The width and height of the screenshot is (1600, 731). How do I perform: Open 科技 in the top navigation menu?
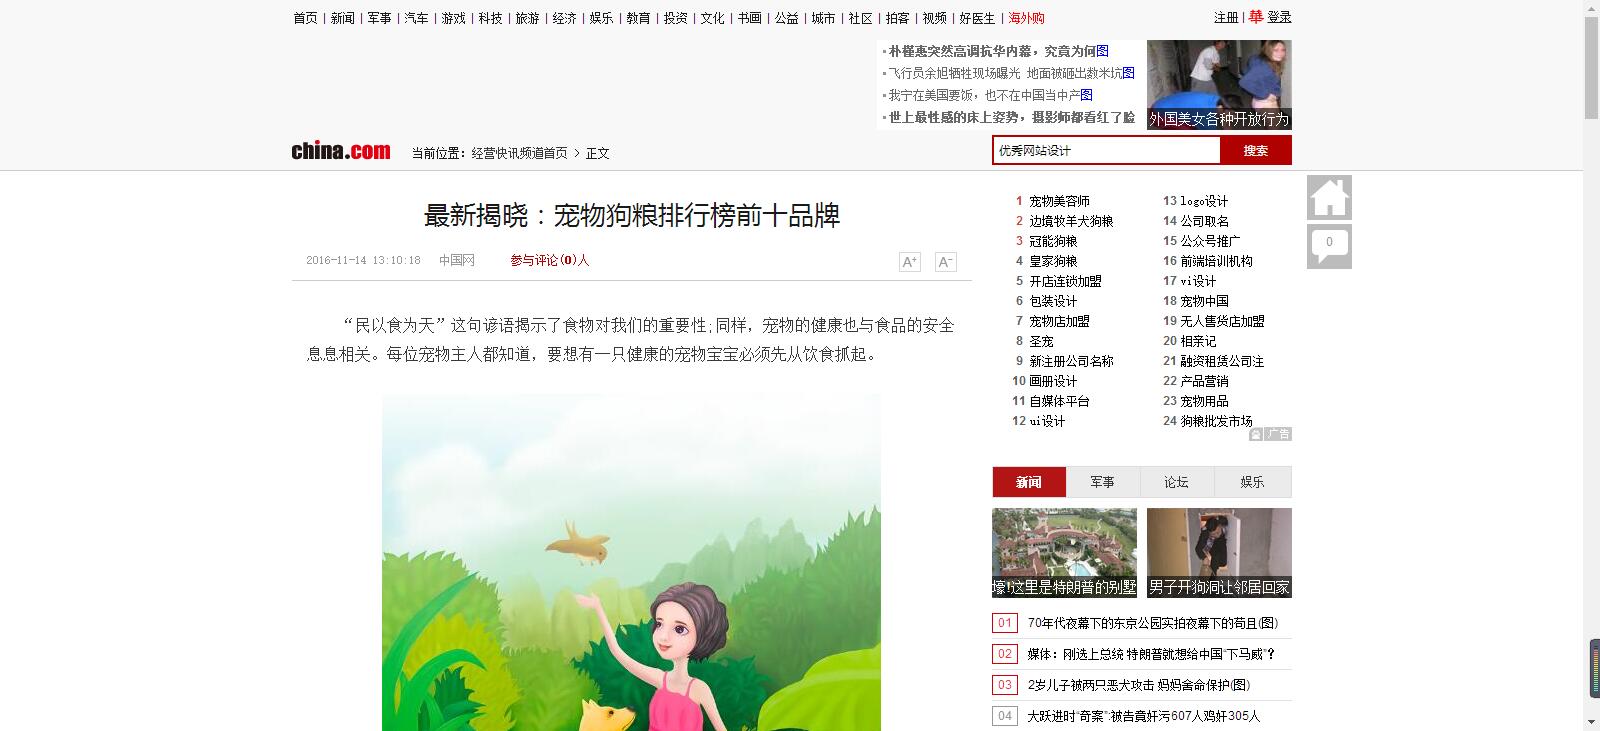point(490,18)
